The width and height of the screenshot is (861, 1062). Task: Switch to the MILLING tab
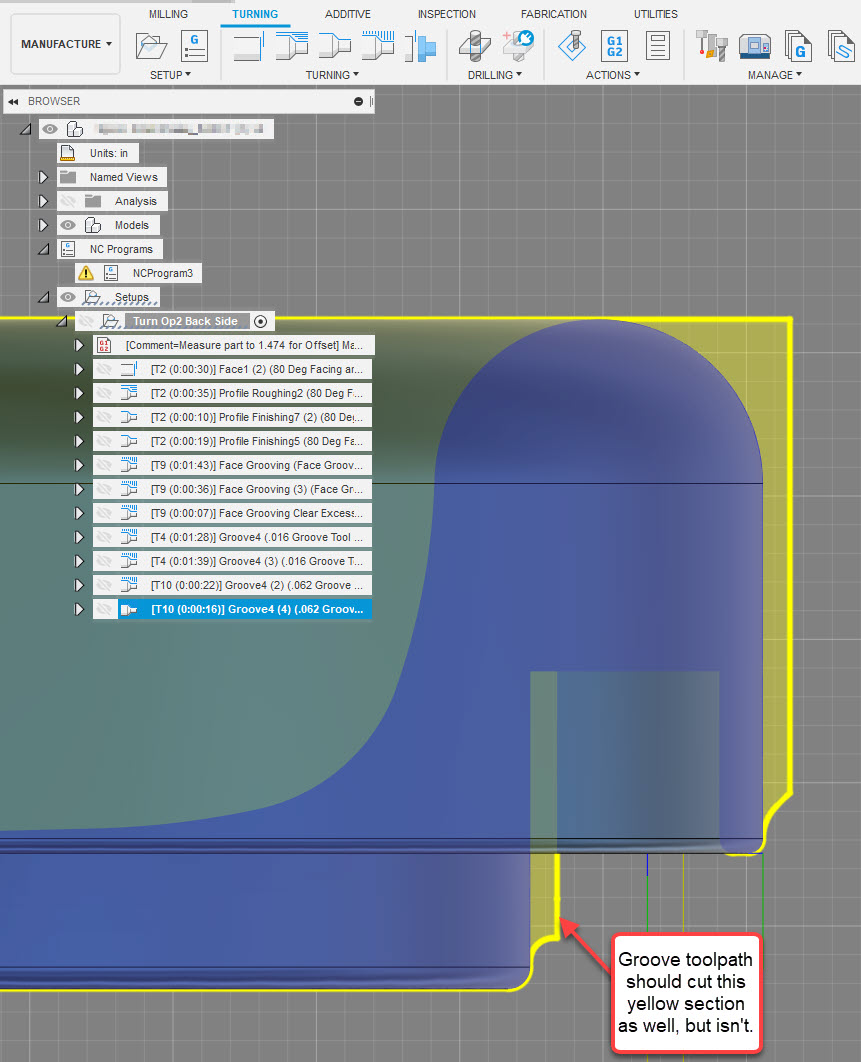[167, 13]
